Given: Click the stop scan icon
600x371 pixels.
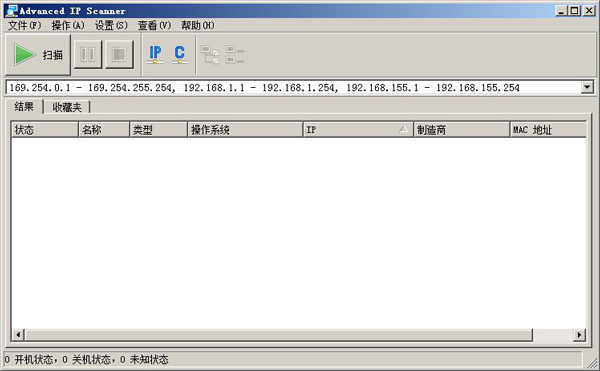Looking at the screenshot, I should coord(119,55).
